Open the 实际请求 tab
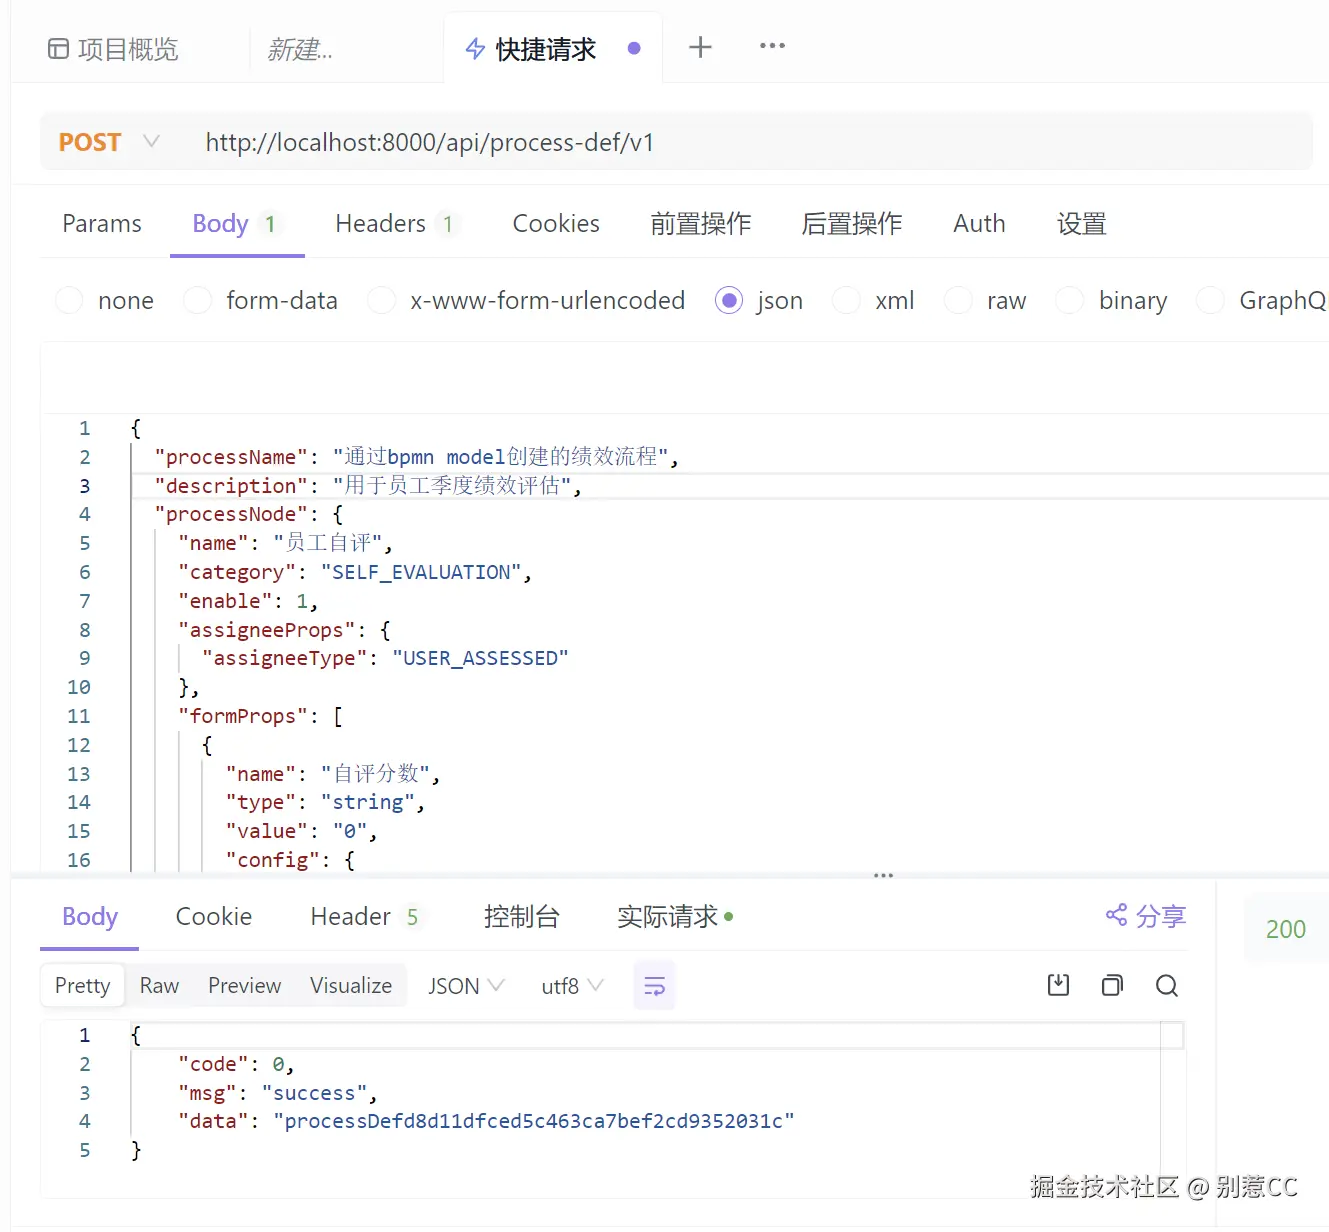1329x1232 pixels. (x=675, y=916)
